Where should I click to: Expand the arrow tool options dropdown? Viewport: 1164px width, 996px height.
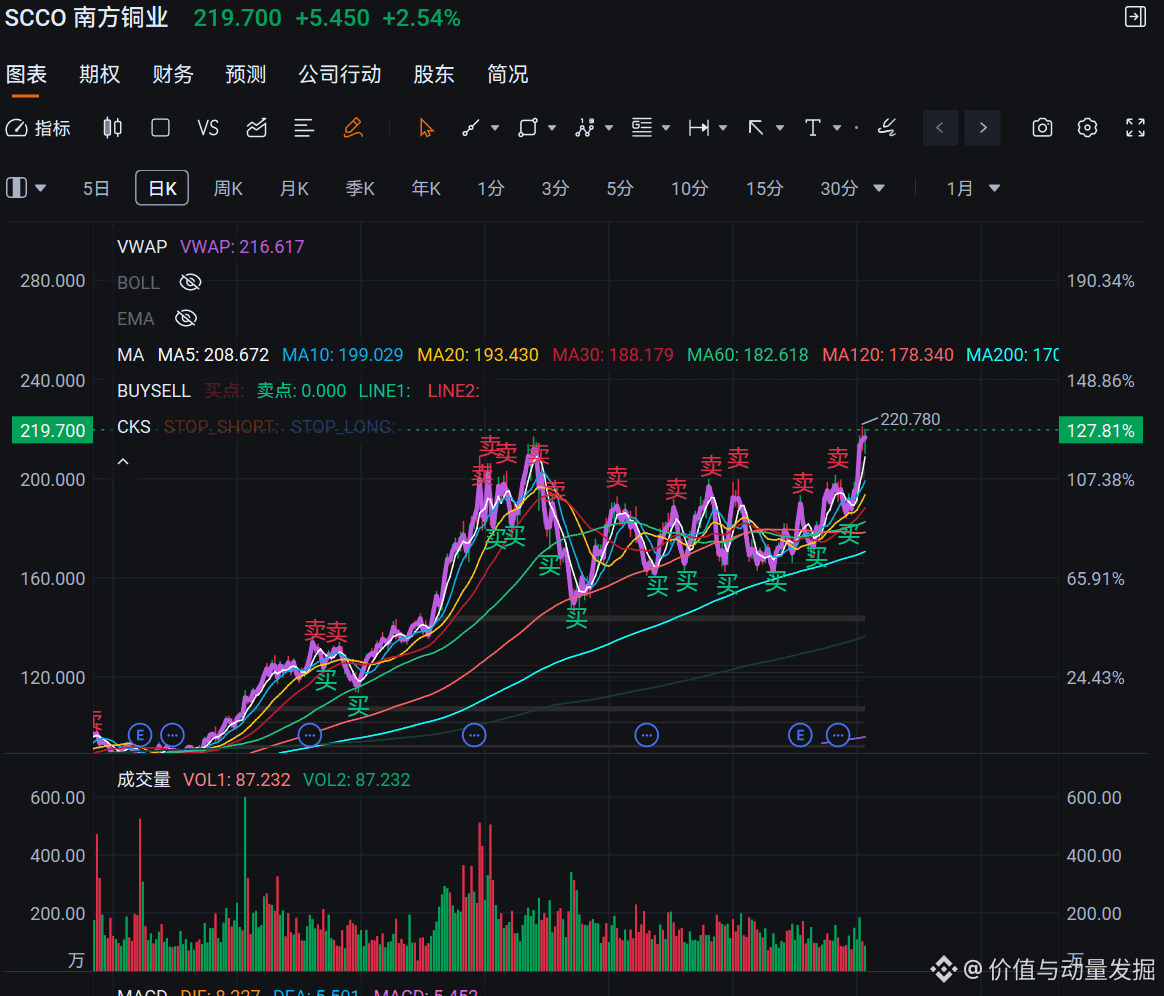point(780,128)
